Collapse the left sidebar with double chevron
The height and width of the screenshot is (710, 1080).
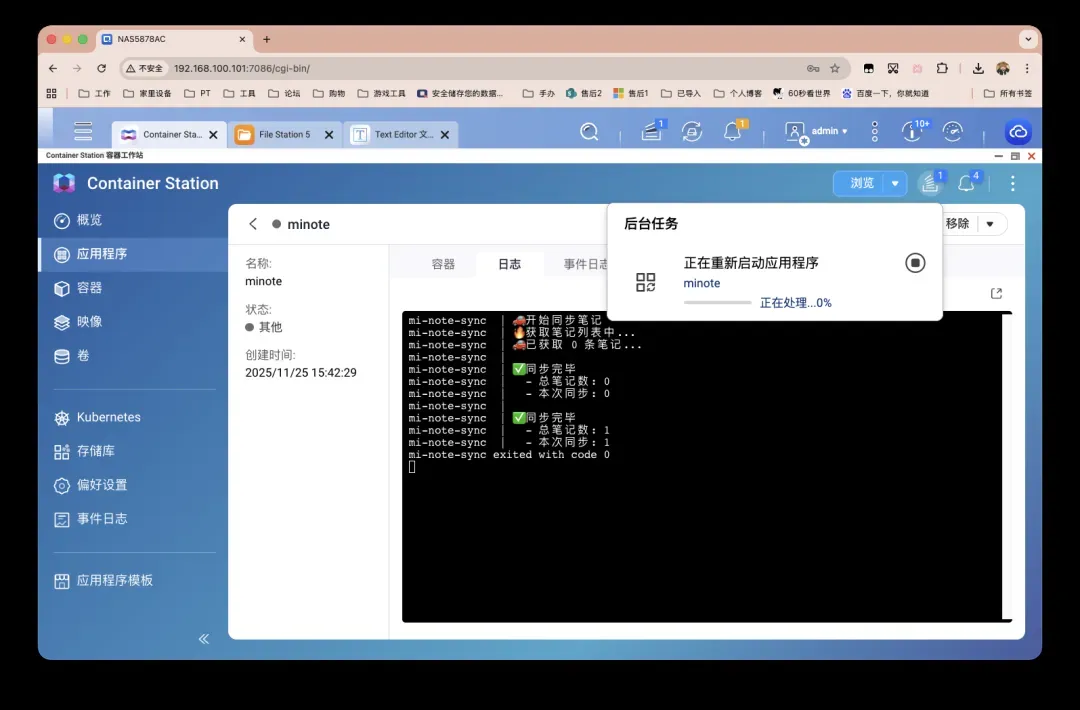point(204,638)
